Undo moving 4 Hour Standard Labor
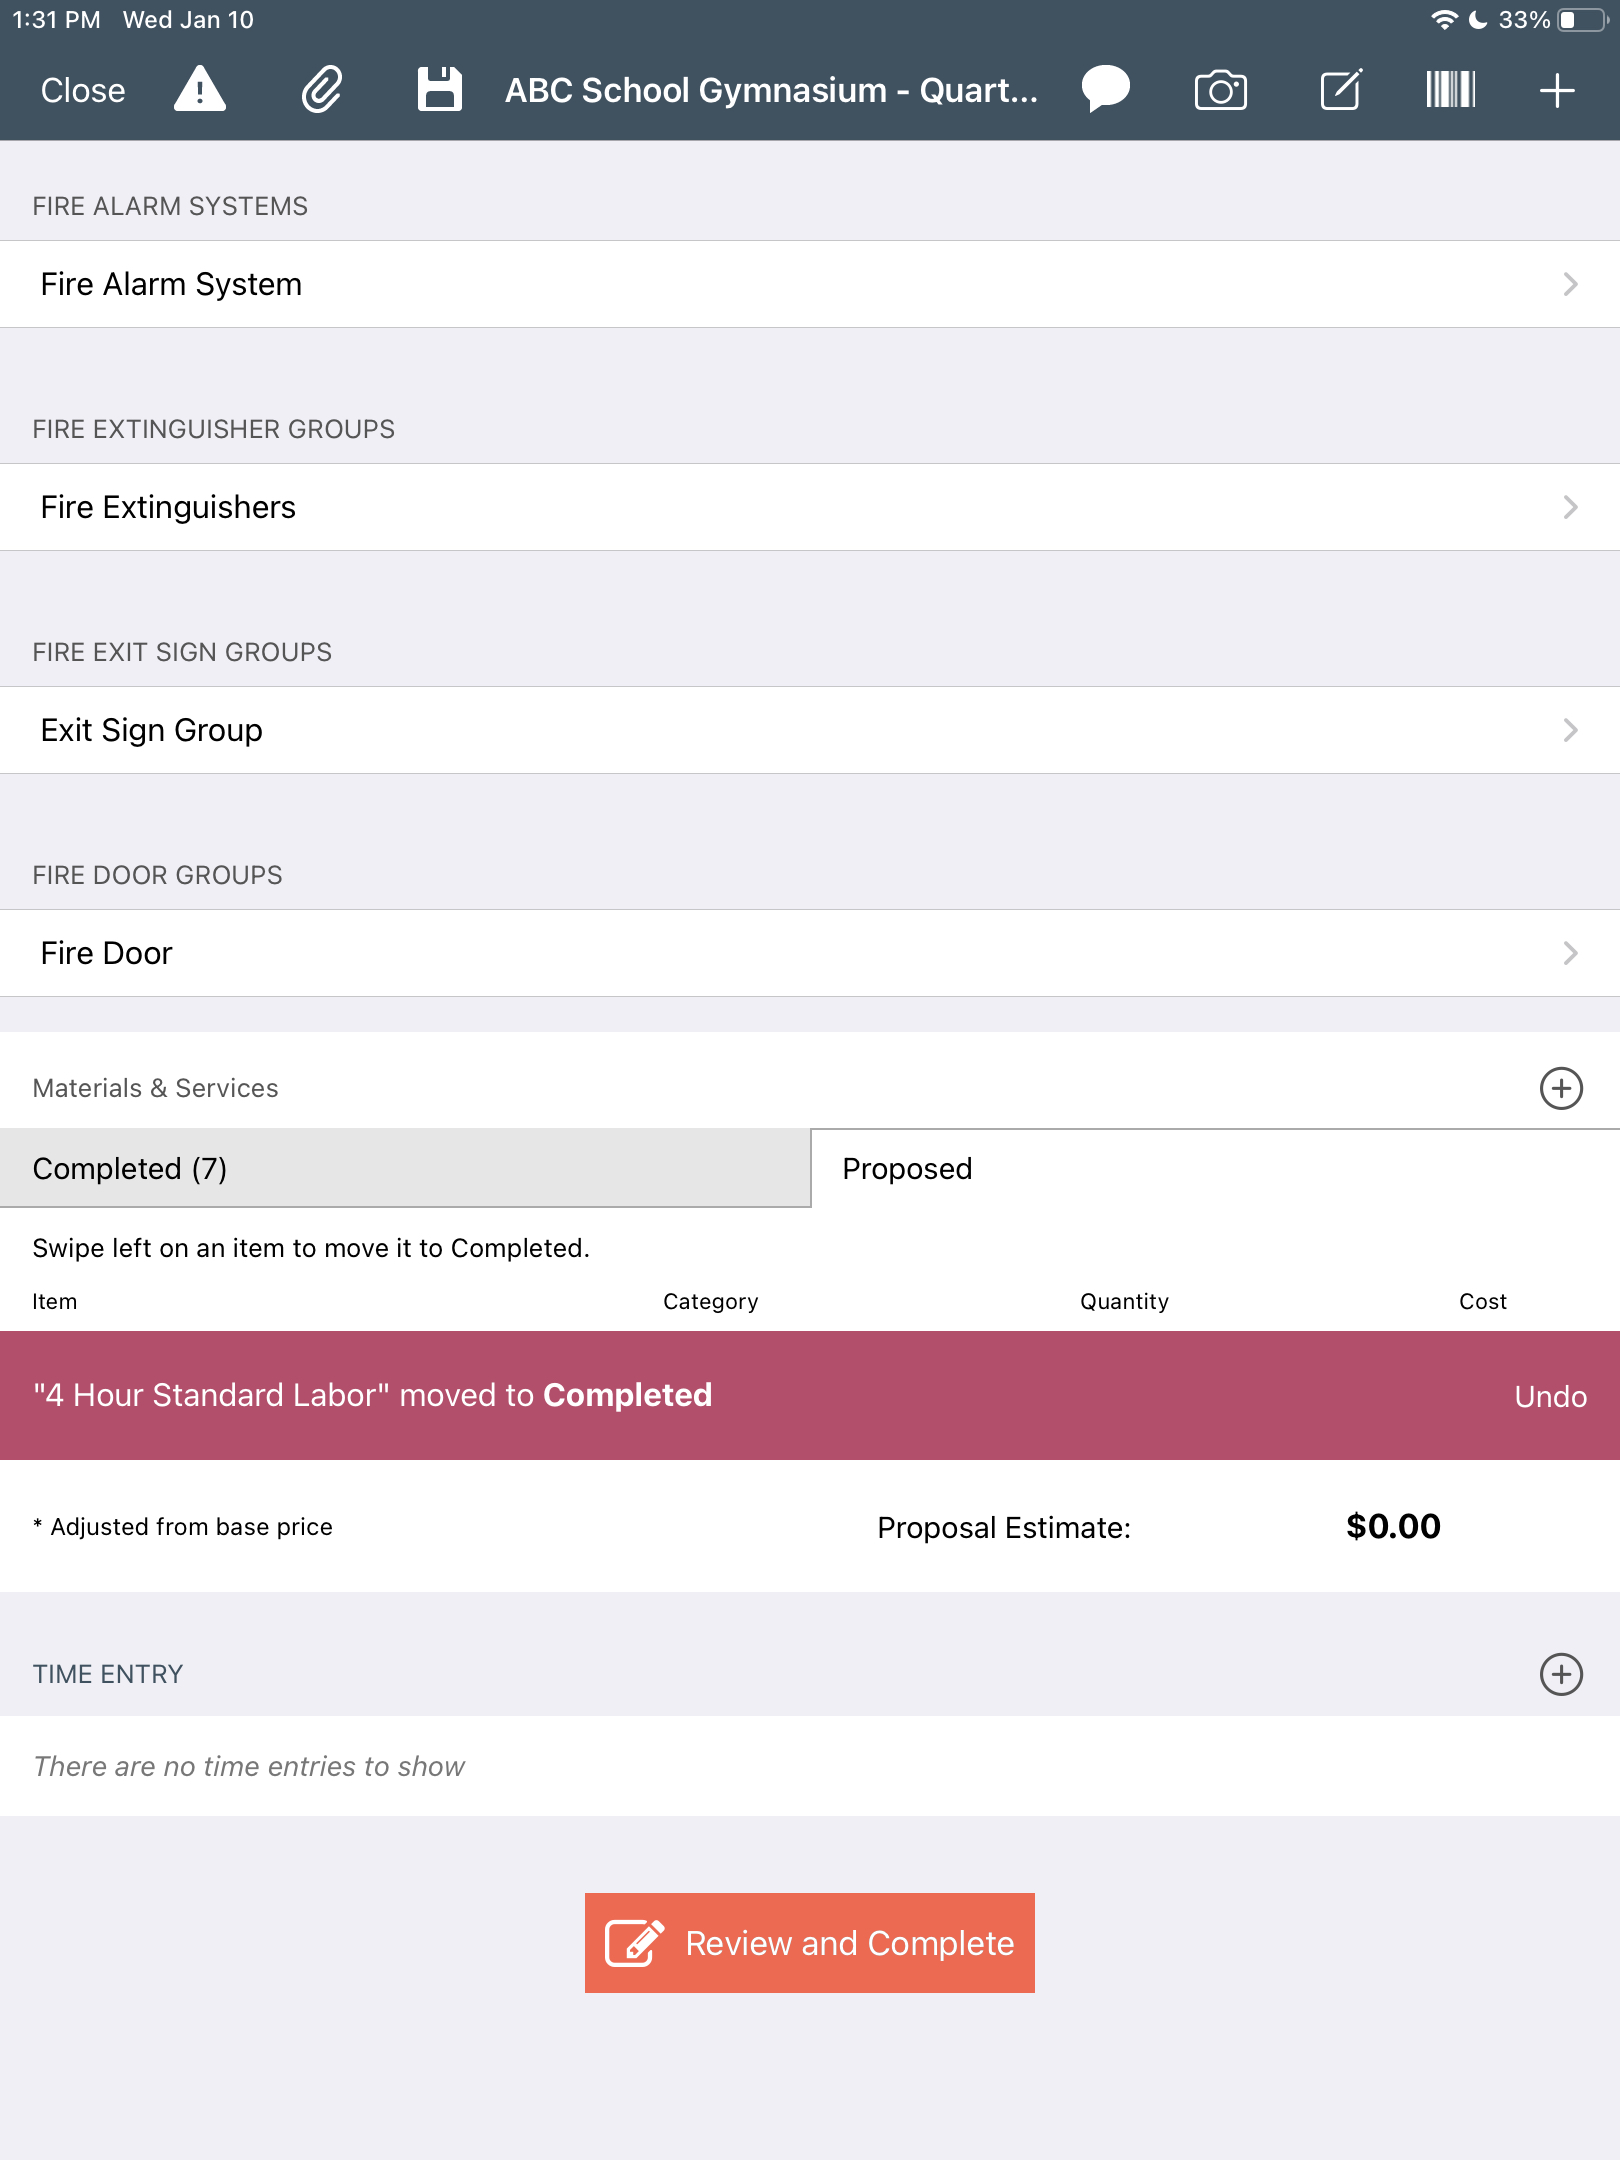This screenshot has height=2160, width=1620. pyautogui.click(x=1550, y=1396)
